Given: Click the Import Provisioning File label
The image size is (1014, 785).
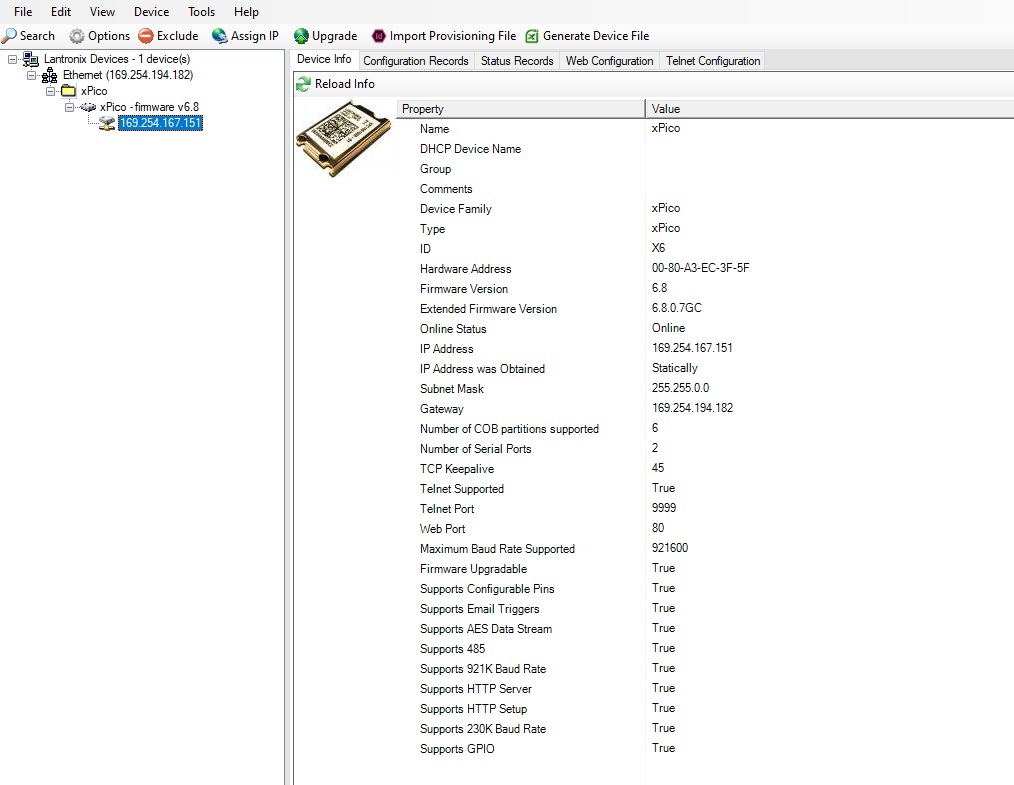Looking at the screenshot, I should click(453, 36).
